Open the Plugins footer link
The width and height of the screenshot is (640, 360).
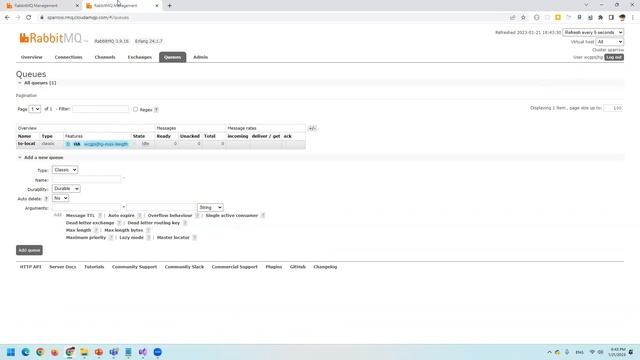[274, 267]
